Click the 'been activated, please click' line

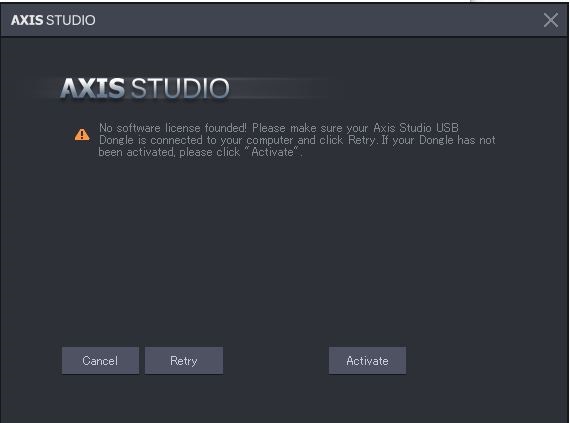169,152
